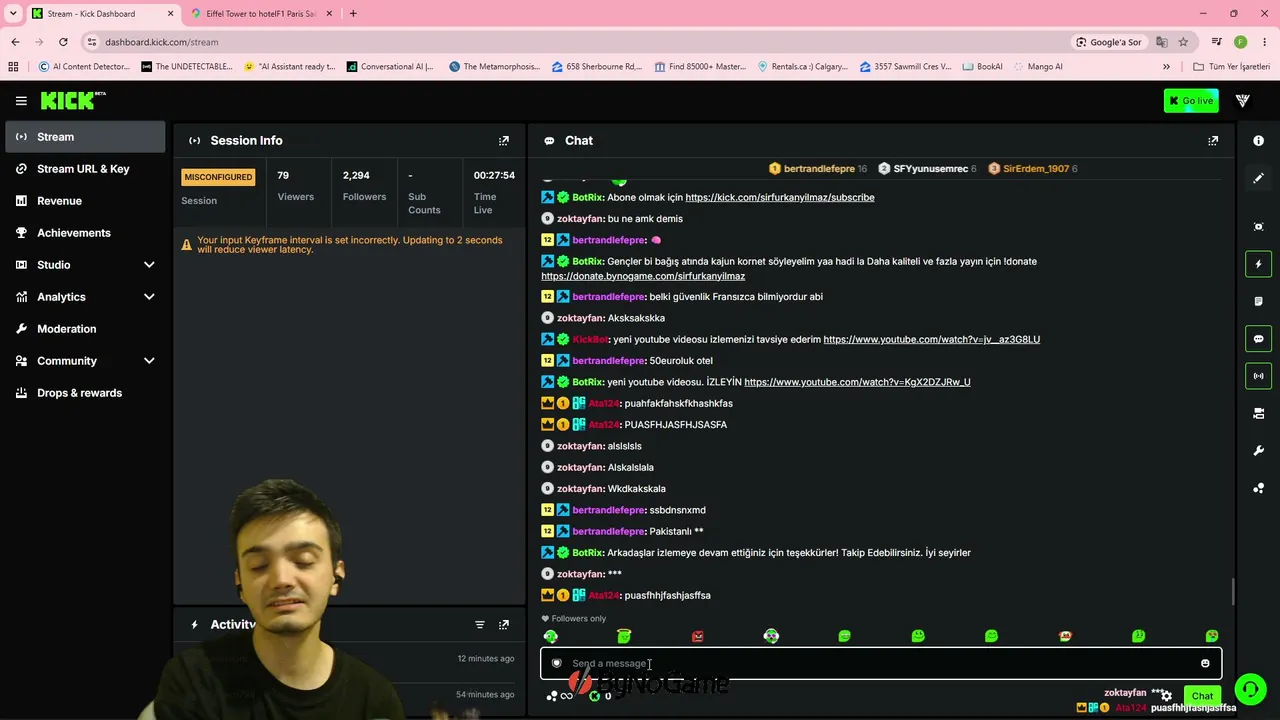Pop out the Session Info panel

504,141
